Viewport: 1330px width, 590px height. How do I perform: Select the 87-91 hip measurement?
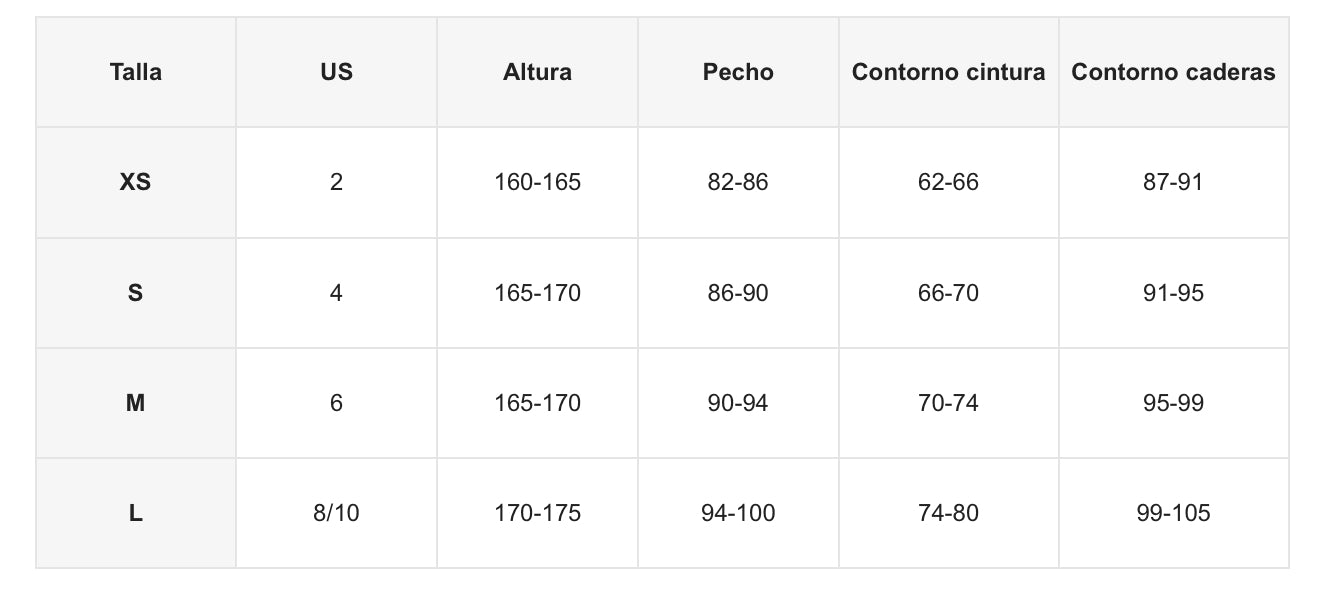click(1173, 182)
